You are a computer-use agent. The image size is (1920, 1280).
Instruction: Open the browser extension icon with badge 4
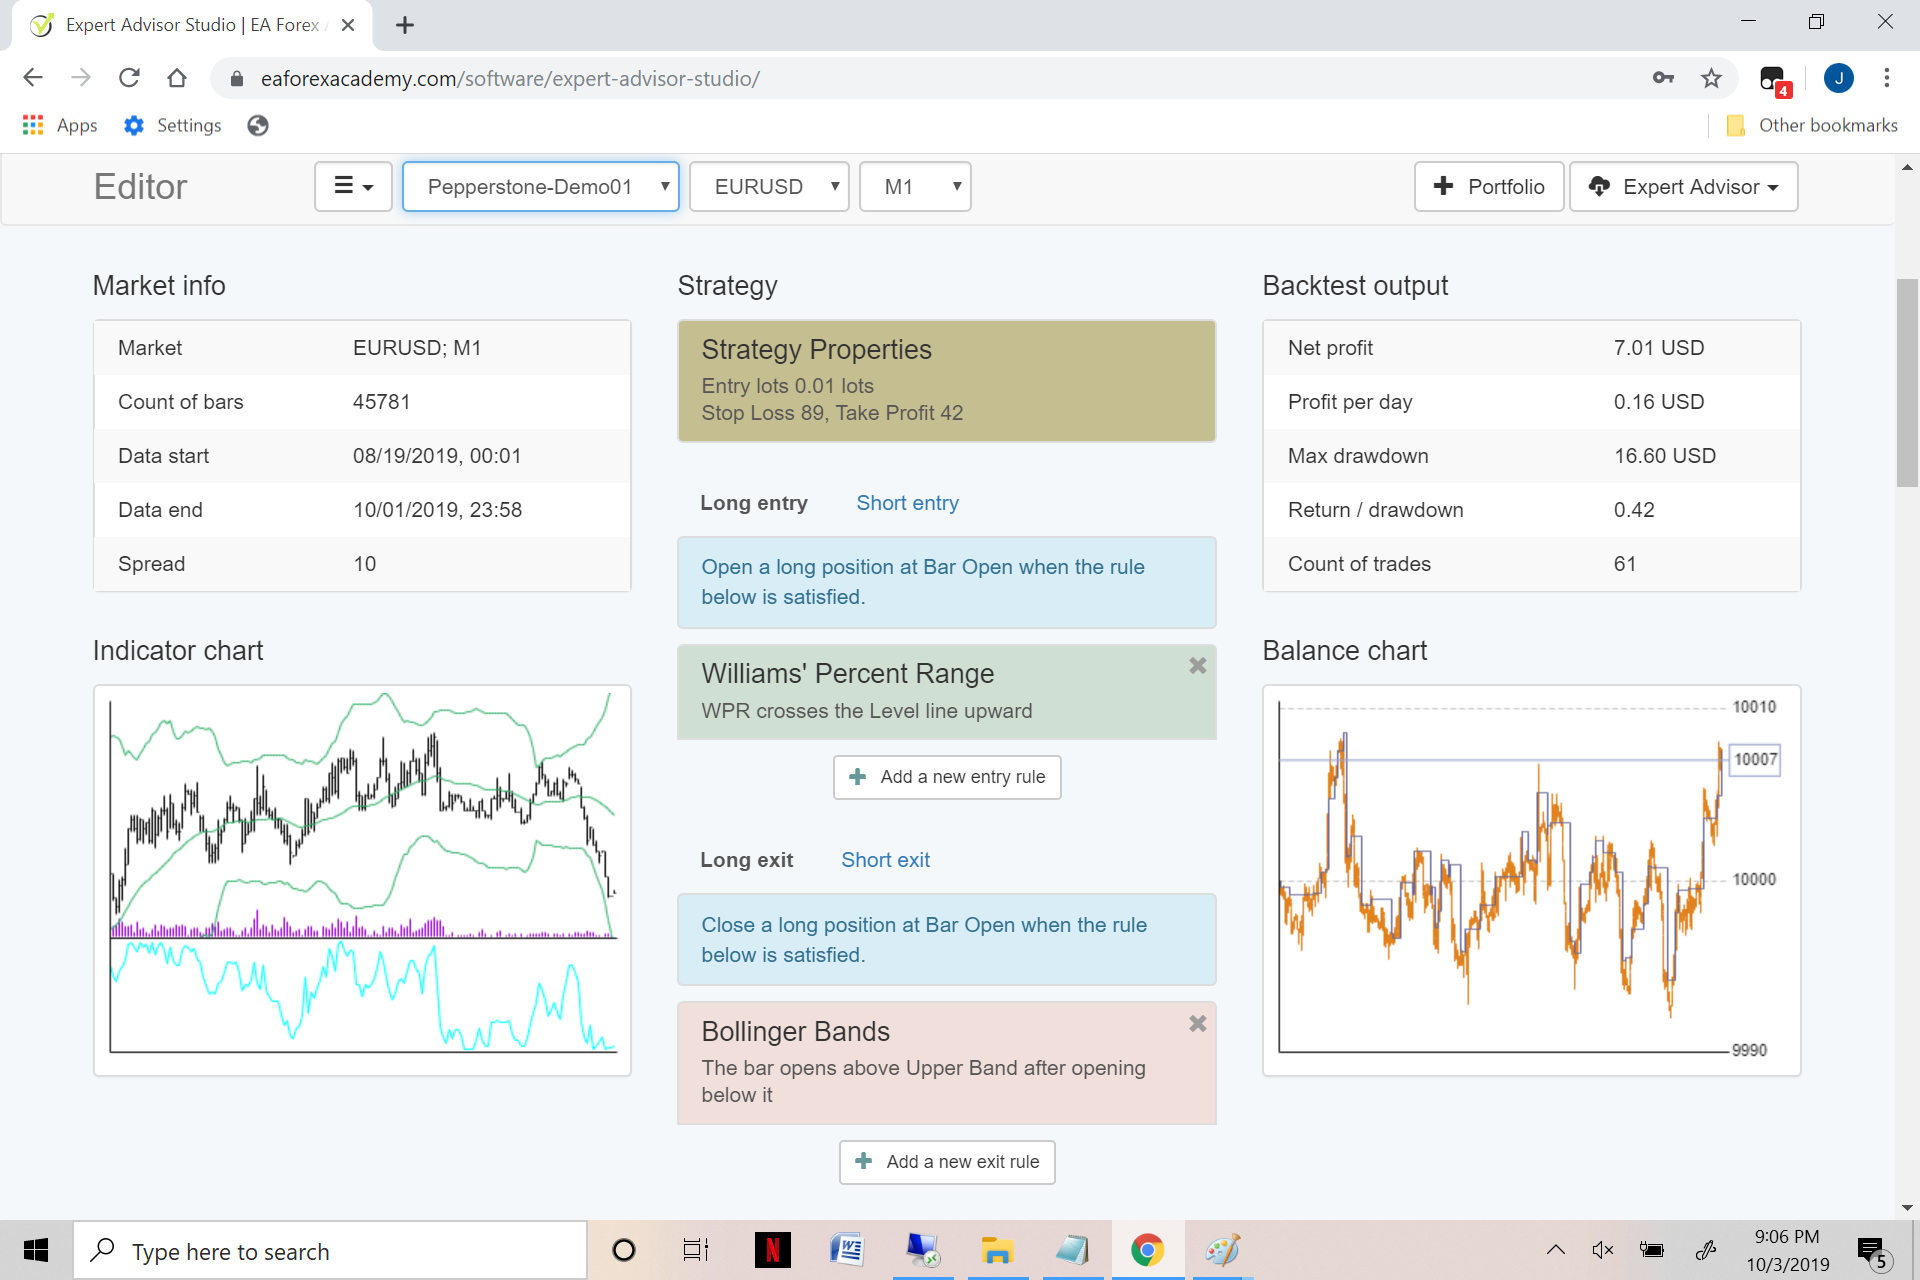[1775, 80]
